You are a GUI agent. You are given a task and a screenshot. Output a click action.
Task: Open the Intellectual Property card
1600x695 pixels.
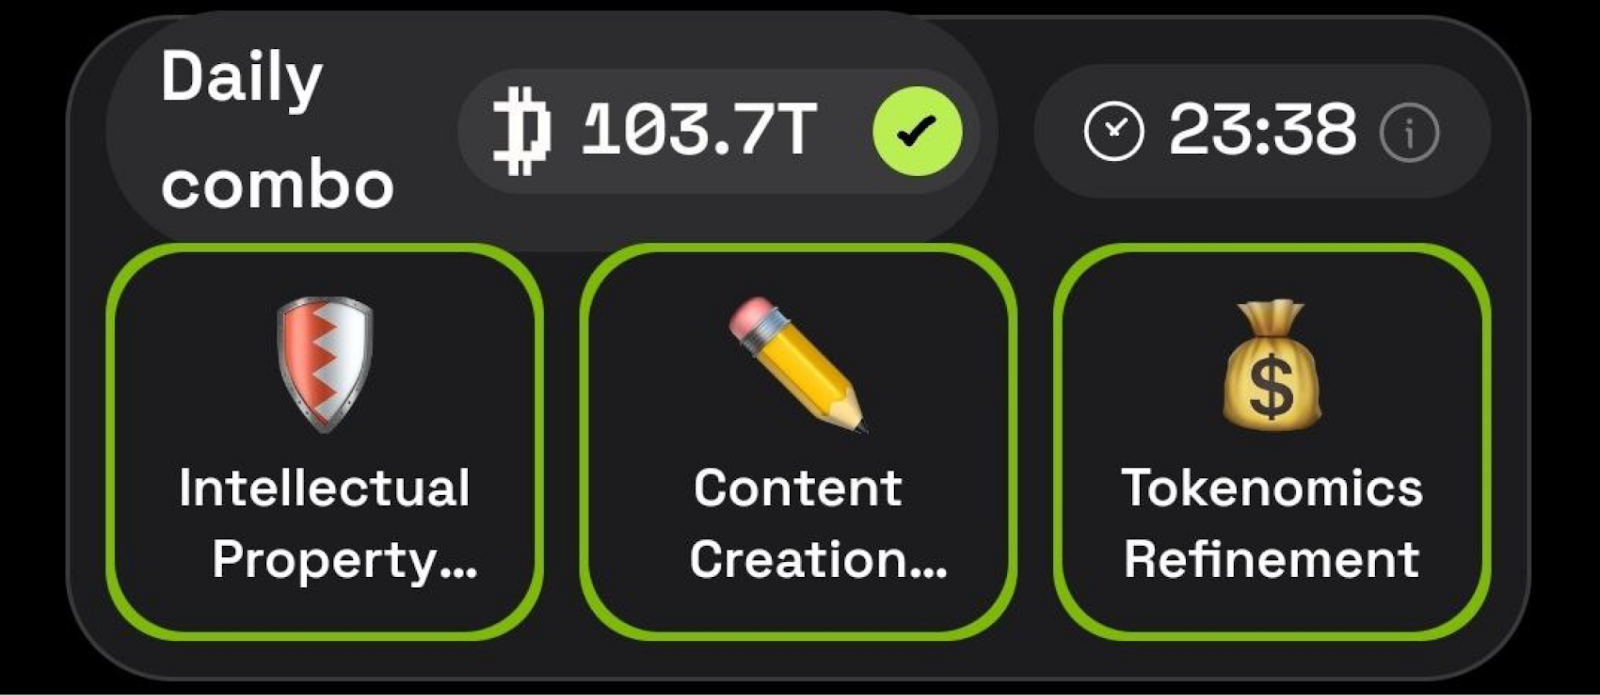325,441
